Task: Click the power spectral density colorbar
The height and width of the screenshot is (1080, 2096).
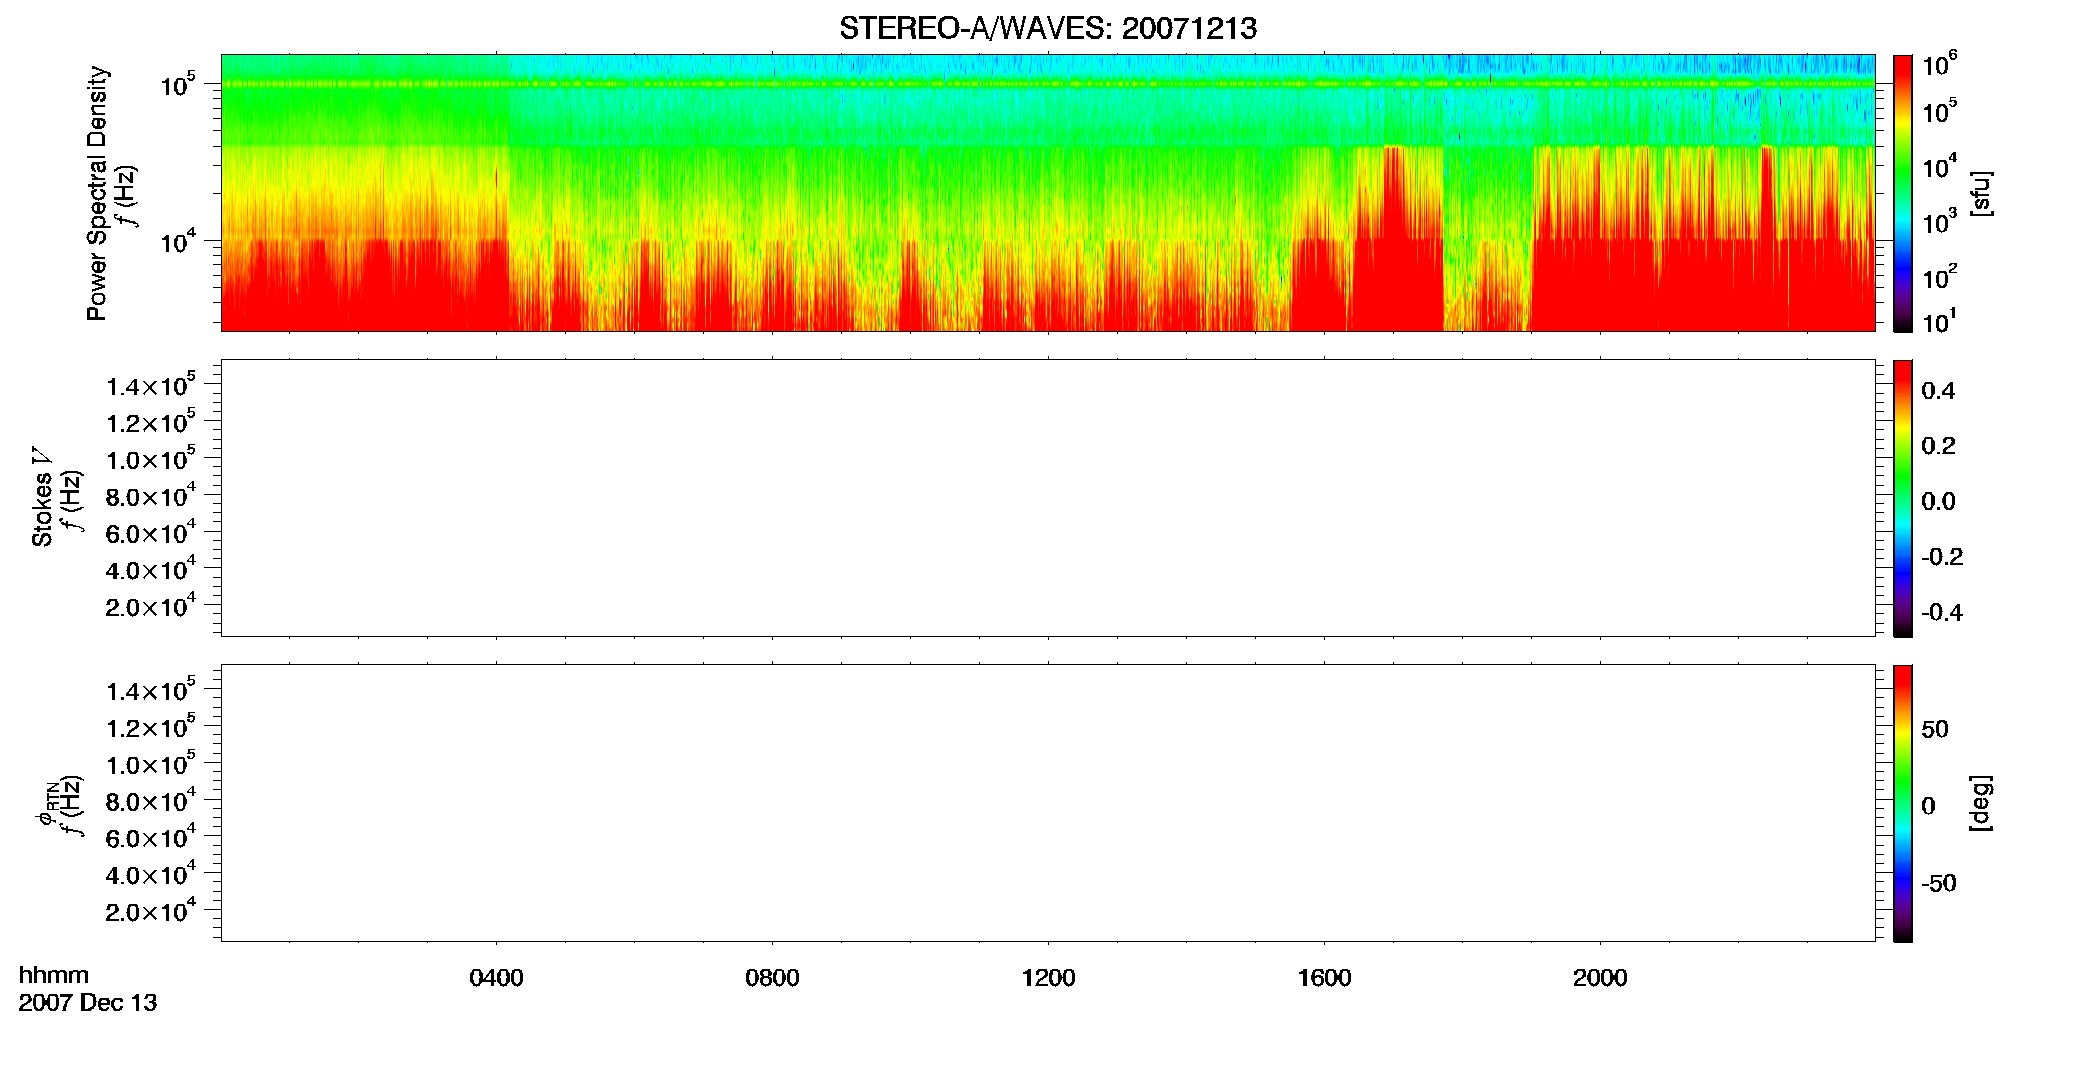Action: coord(1903,193)
